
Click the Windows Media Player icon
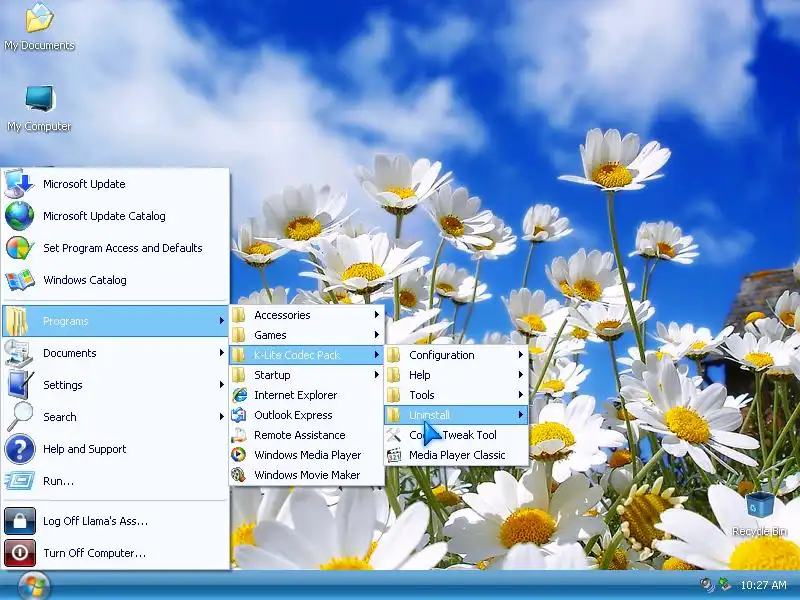[238, 455]
